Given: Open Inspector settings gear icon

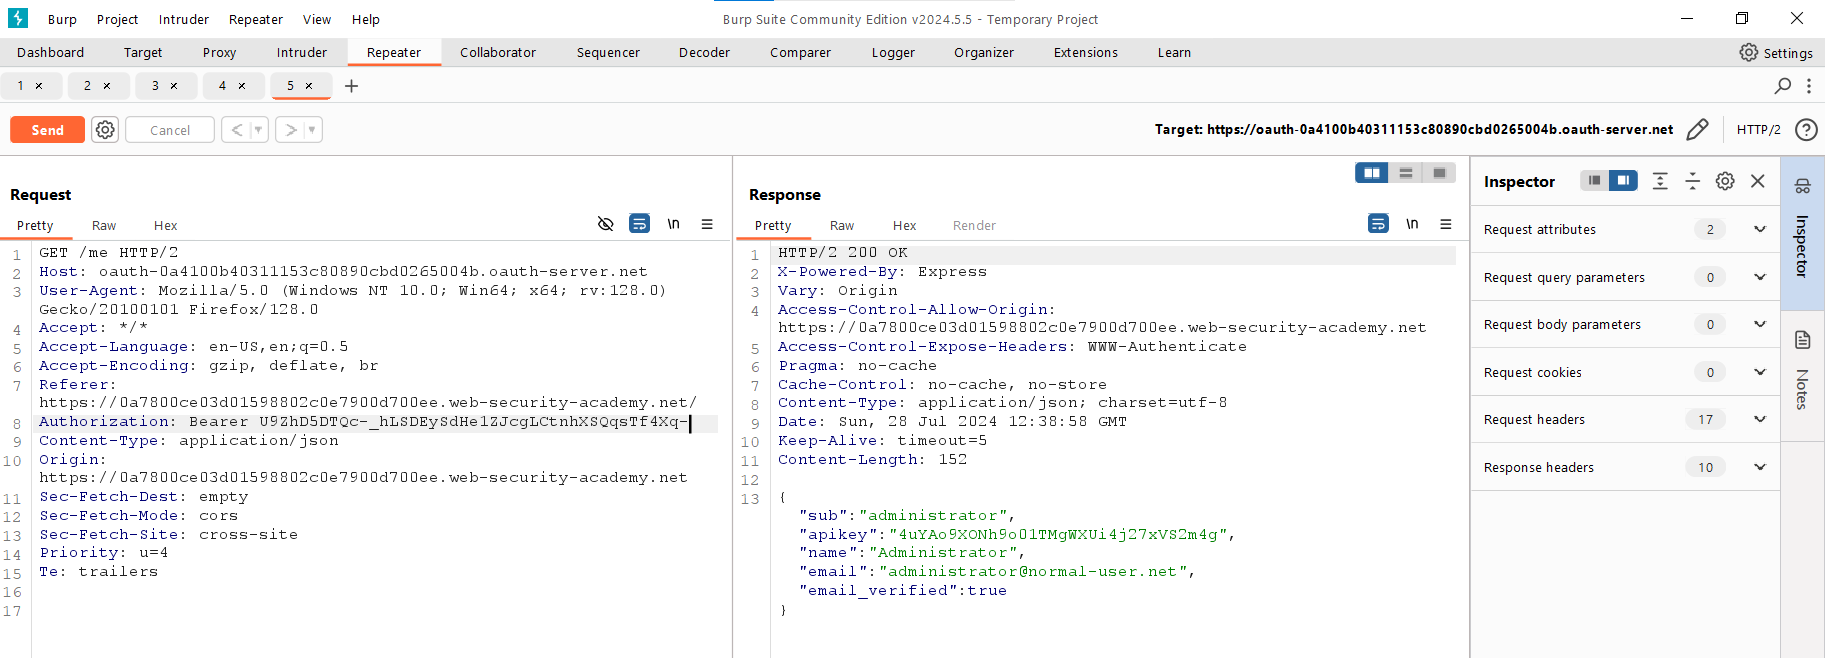Looking at the screenshot, I should pyautogui.click(x=1725, y=181).
